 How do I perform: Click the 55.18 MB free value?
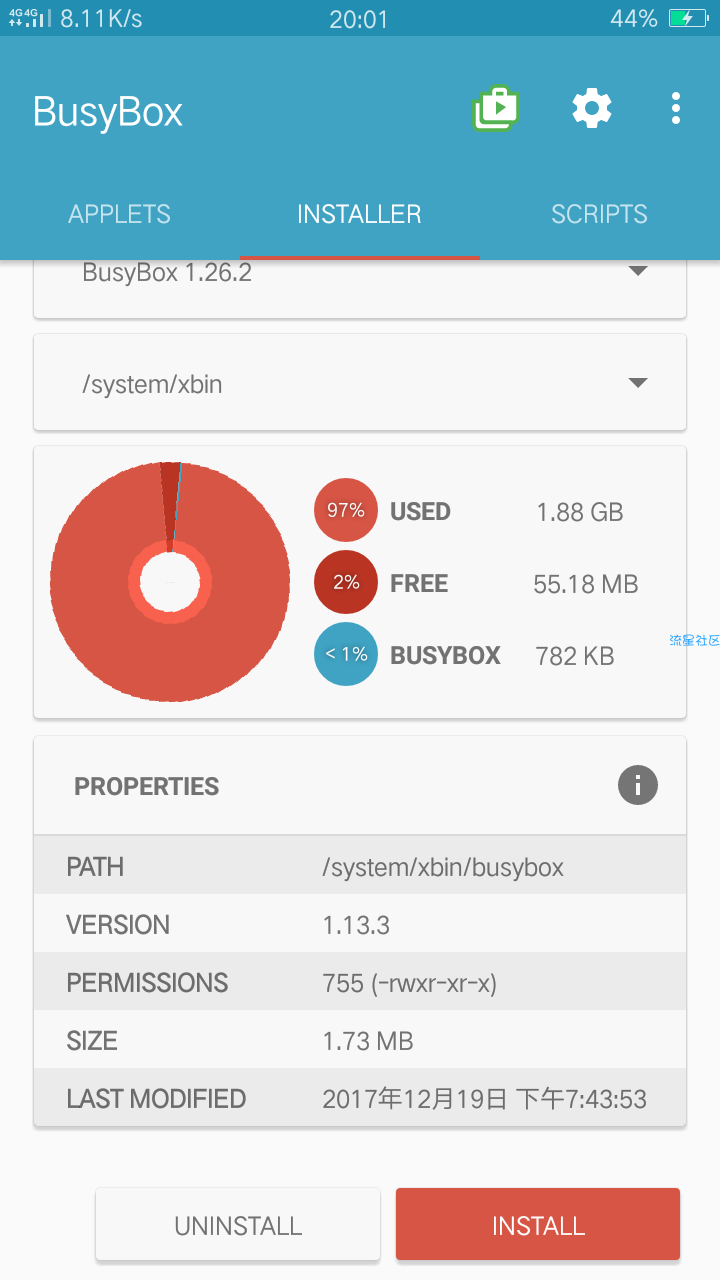click(586, 584)
